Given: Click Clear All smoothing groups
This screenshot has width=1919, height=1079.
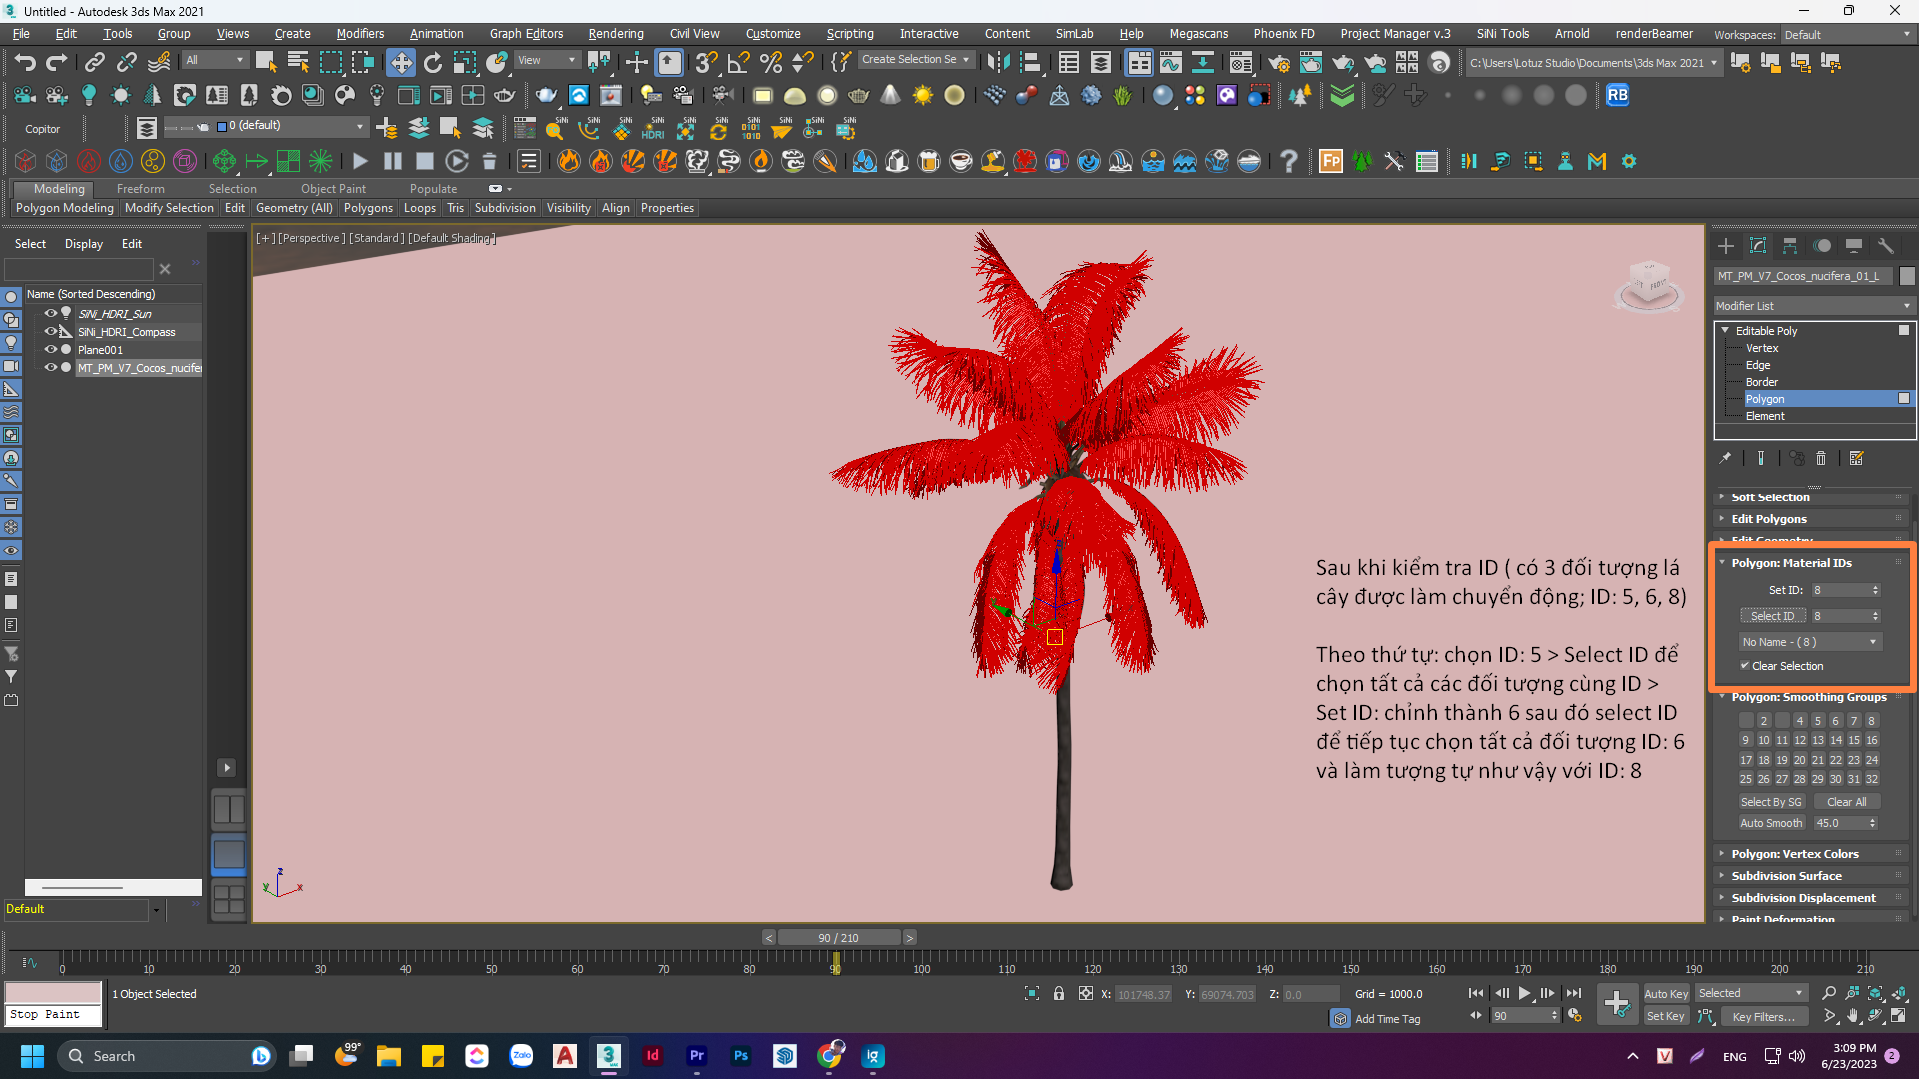Looking at the screenshot, I should (1847, 802).
